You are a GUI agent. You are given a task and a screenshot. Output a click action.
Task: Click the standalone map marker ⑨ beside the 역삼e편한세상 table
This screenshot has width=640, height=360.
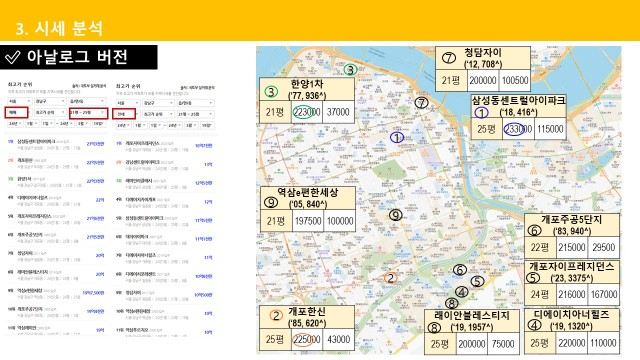click(395, 215)
